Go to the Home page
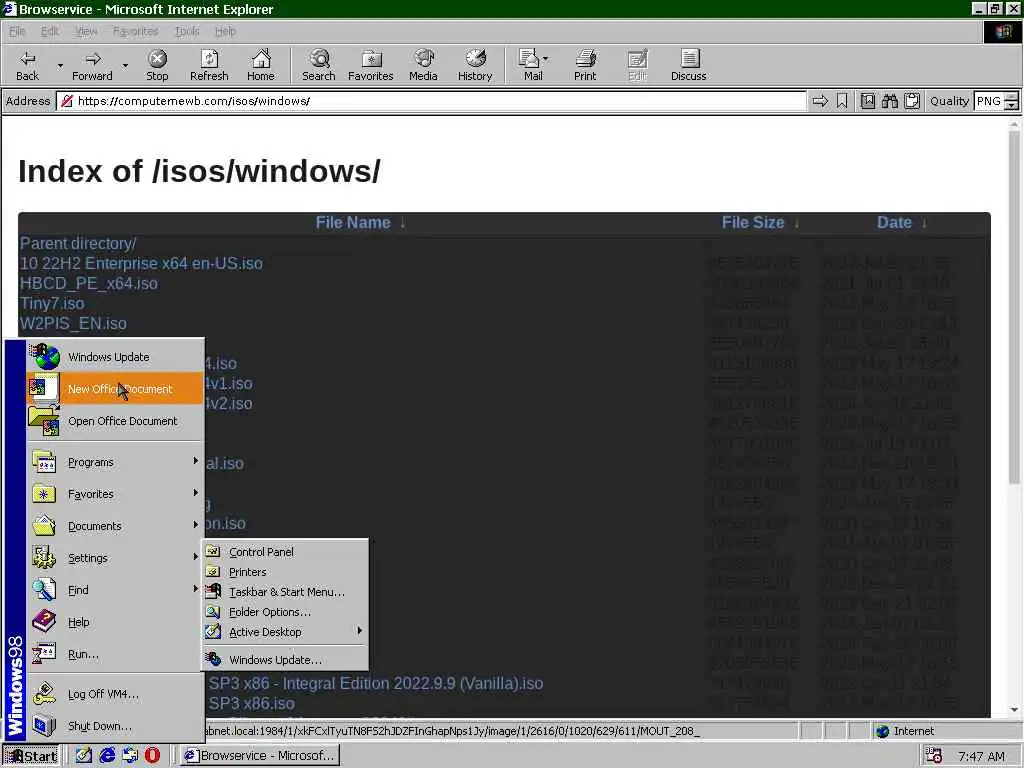The height and width of the screenshot is (768, 1024). 261,65
